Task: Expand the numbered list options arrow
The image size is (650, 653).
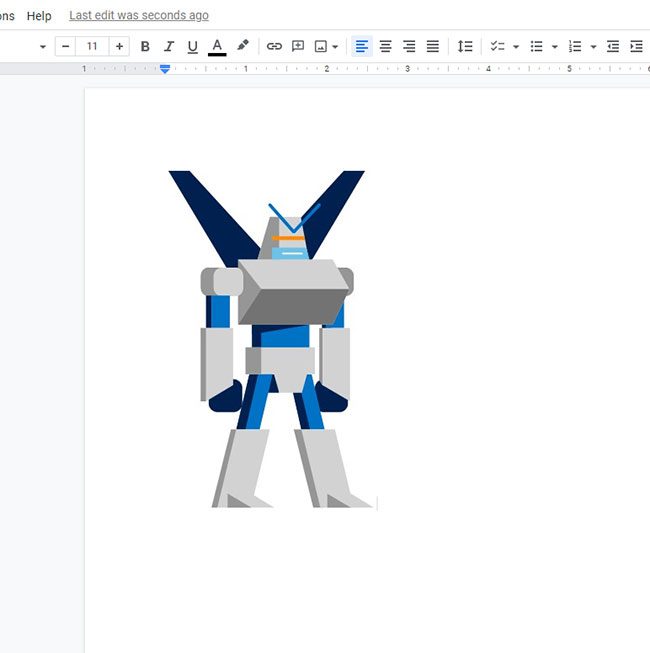Action: pyautogui.click(x=593, y=47)
